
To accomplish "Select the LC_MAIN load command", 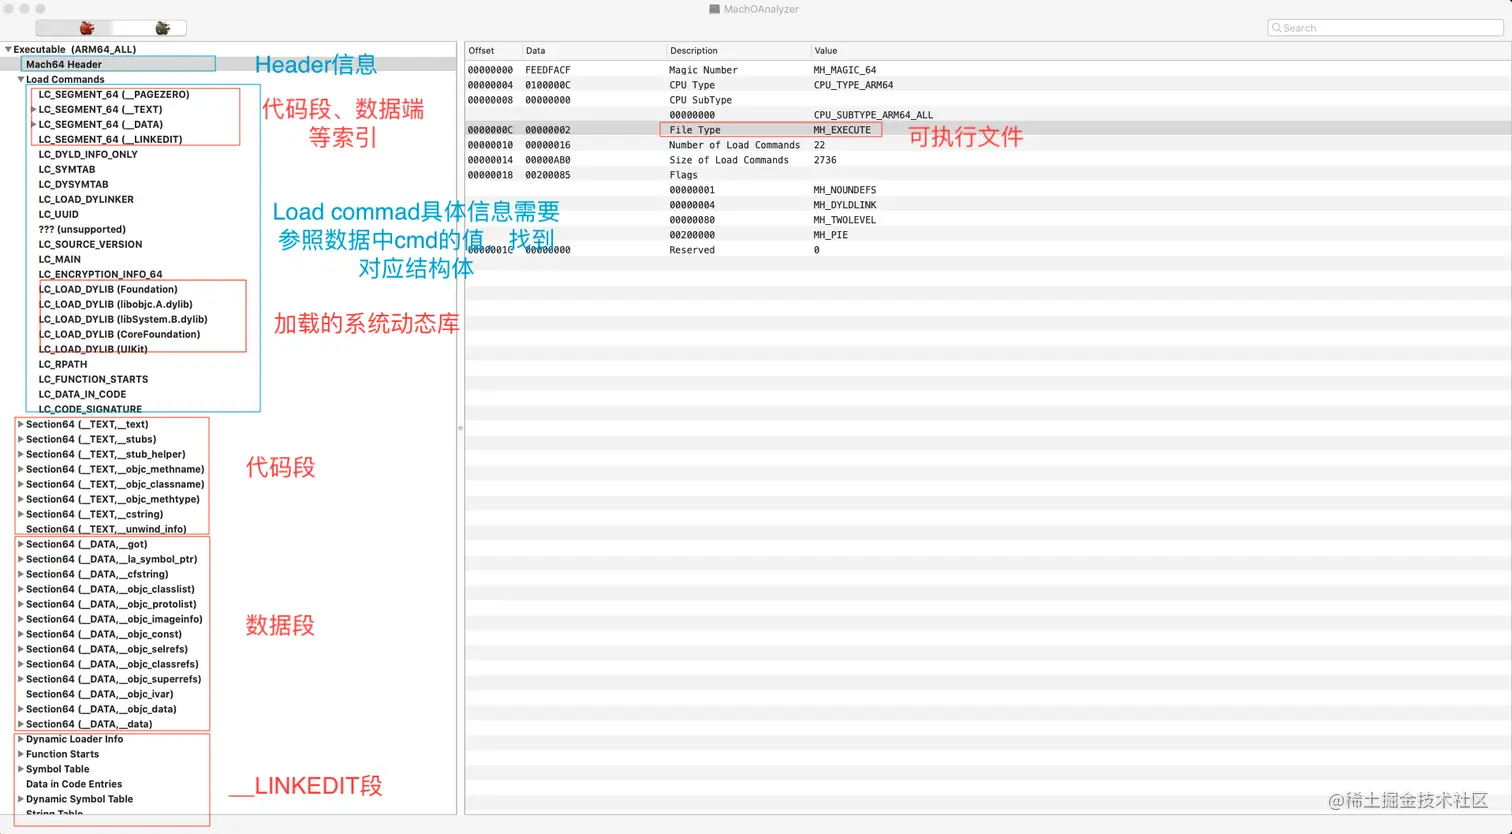I will (x=59, y=259).
